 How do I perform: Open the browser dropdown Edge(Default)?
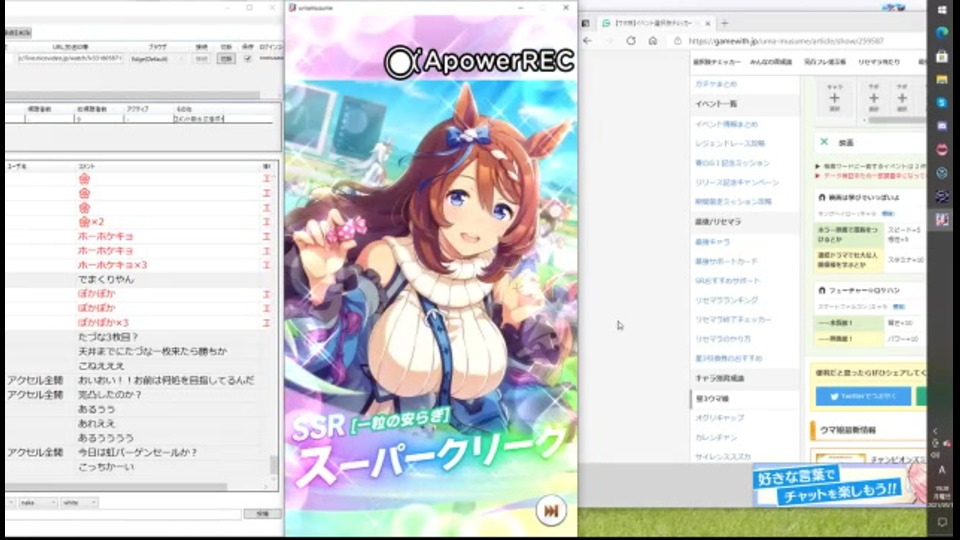(157, 58)
